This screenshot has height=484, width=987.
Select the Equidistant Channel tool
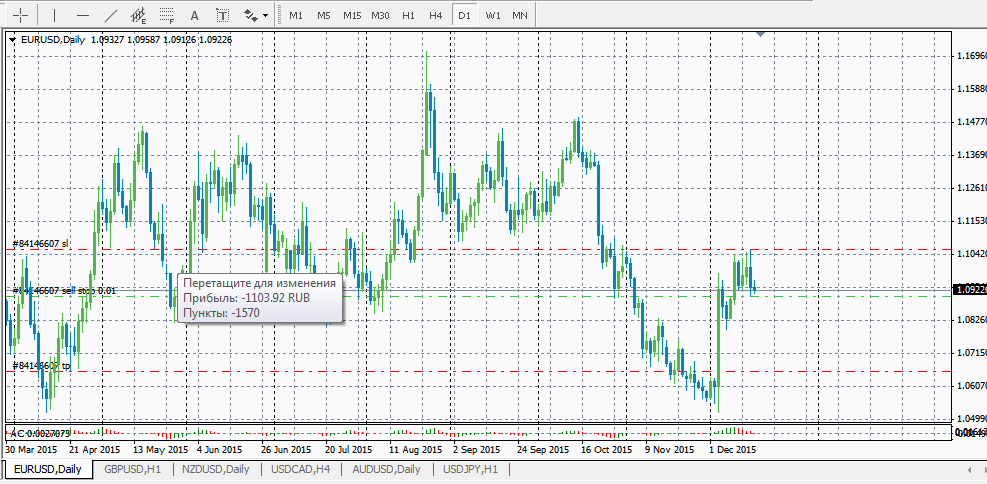pyautogui.click(x=138, y=15)
